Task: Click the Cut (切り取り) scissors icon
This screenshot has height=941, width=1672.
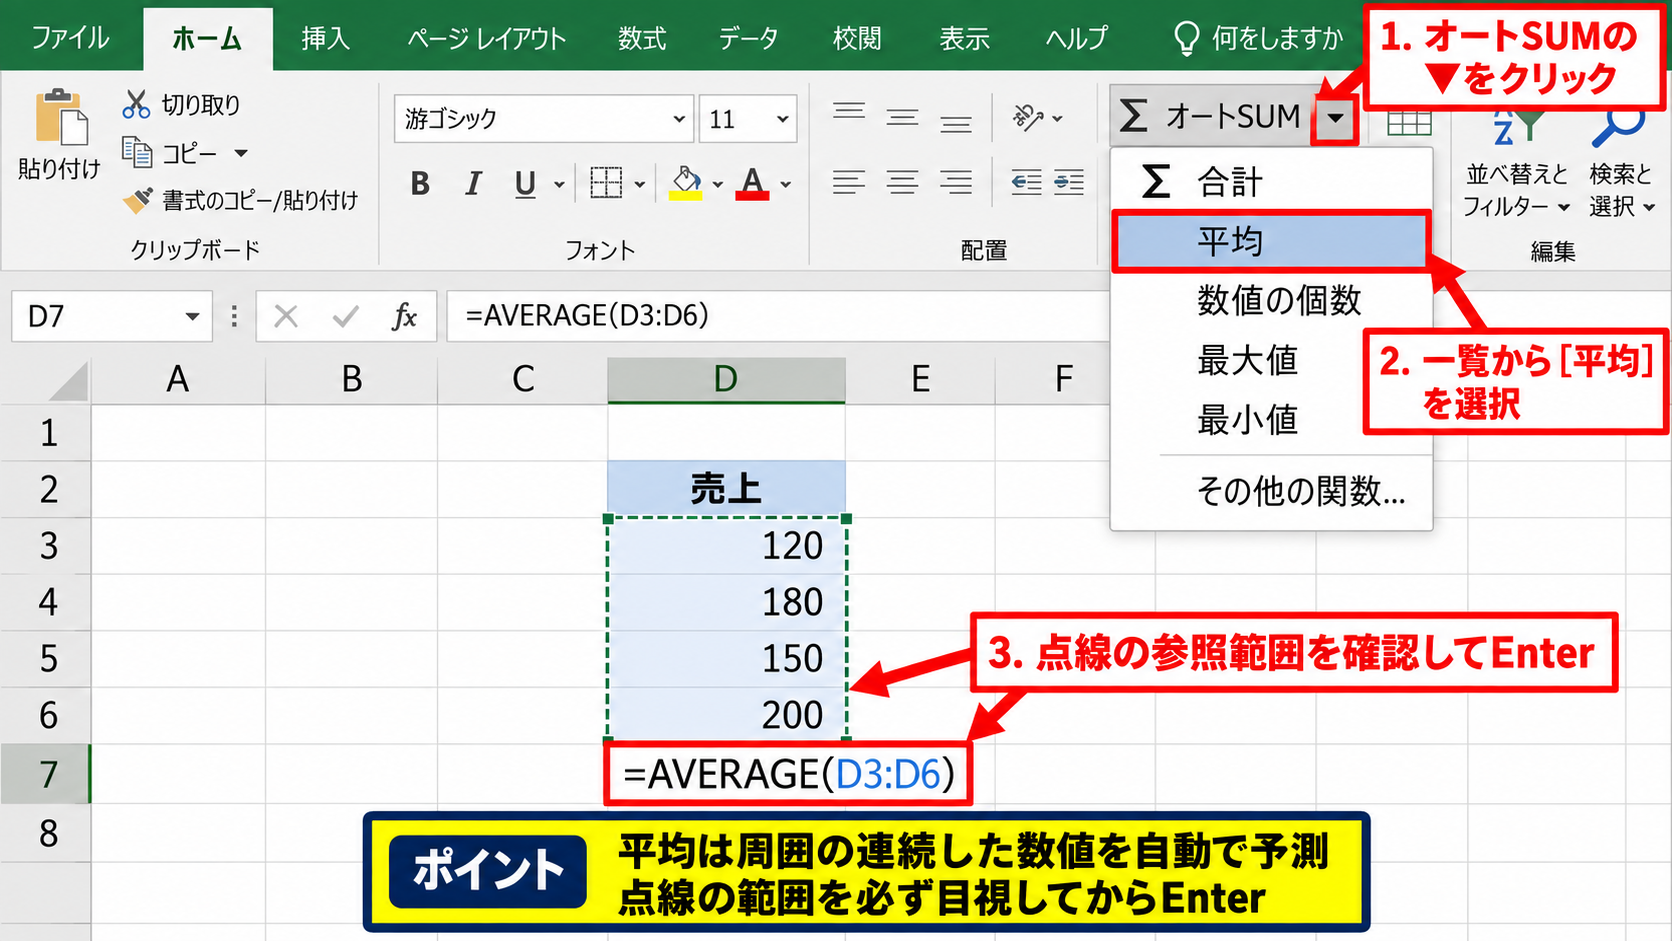Action: [135, 104]
